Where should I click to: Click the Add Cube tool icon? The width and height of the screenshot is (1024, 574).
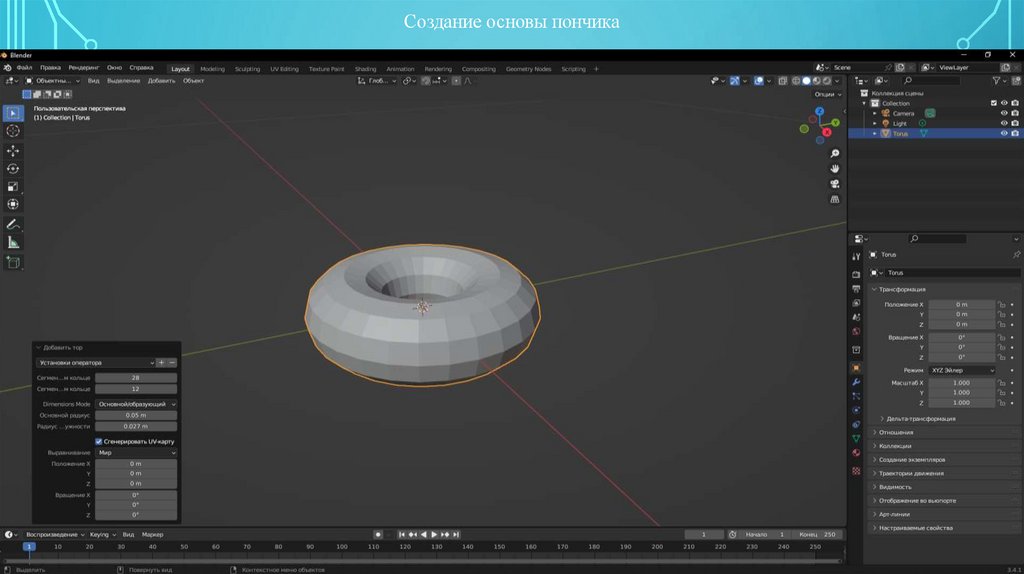(x=13, y=262)
